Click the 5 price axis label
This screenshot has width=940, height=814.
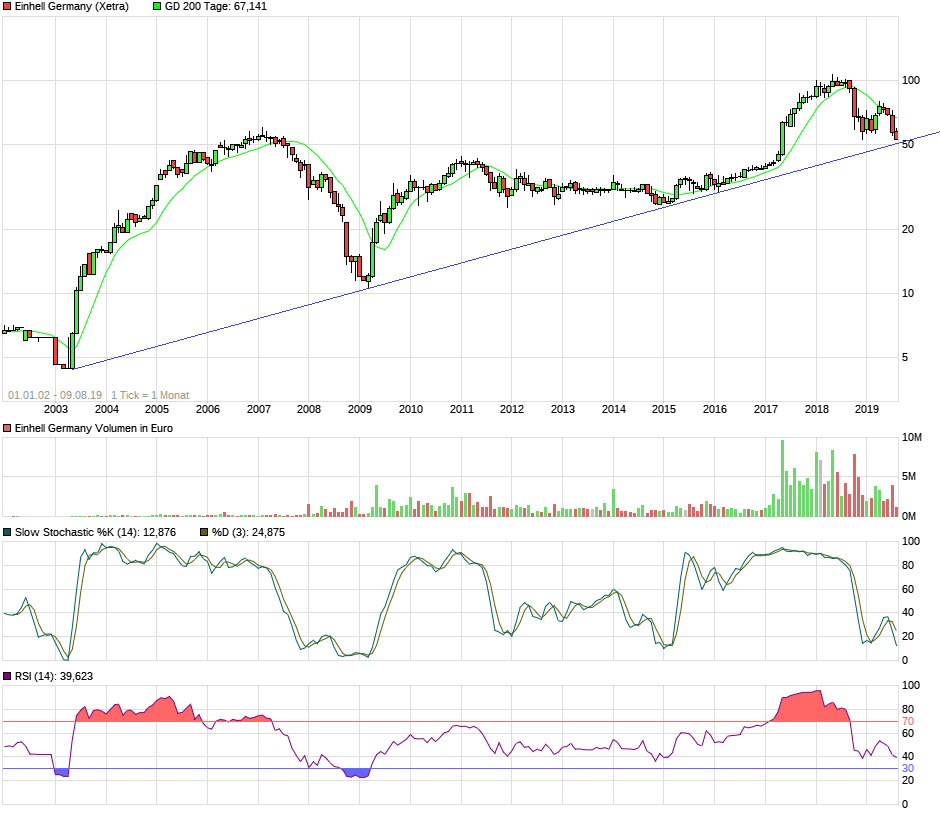(x=905, y=358)
